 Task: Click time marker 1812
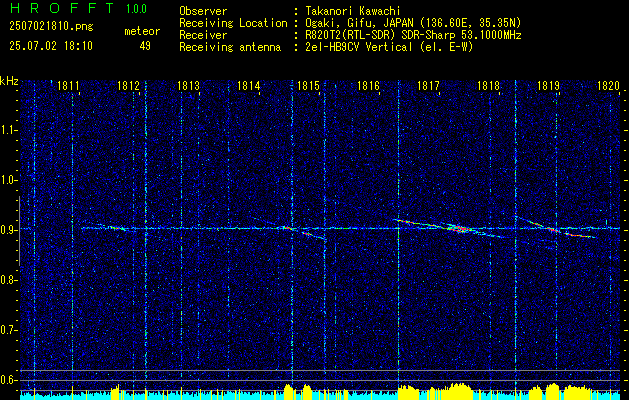click(x=128, y=86)
